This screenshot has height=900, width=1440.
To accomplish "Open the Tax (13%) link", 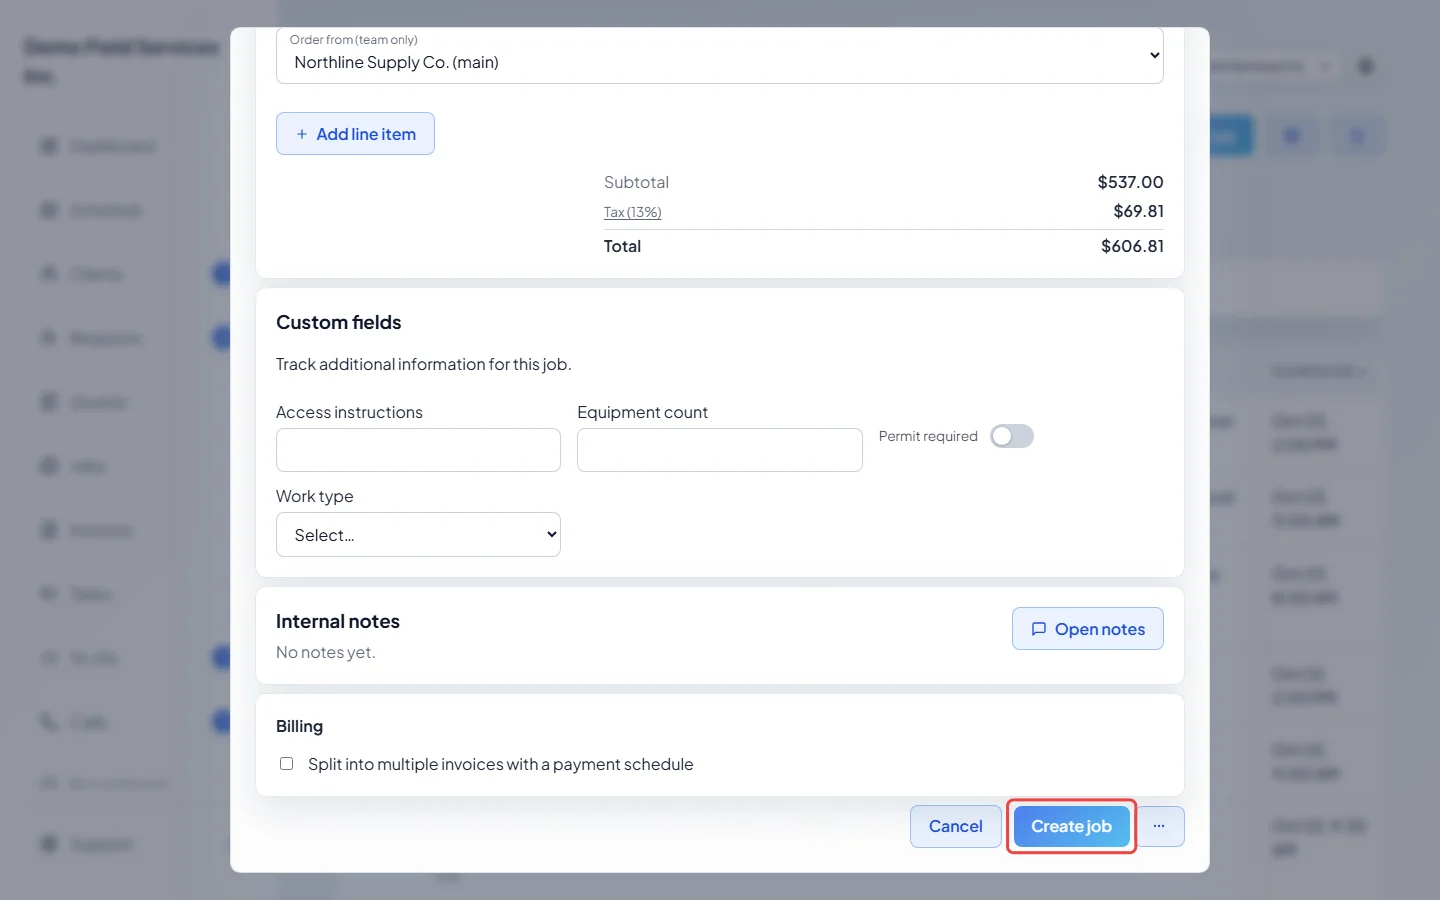I will click(633, 212).
